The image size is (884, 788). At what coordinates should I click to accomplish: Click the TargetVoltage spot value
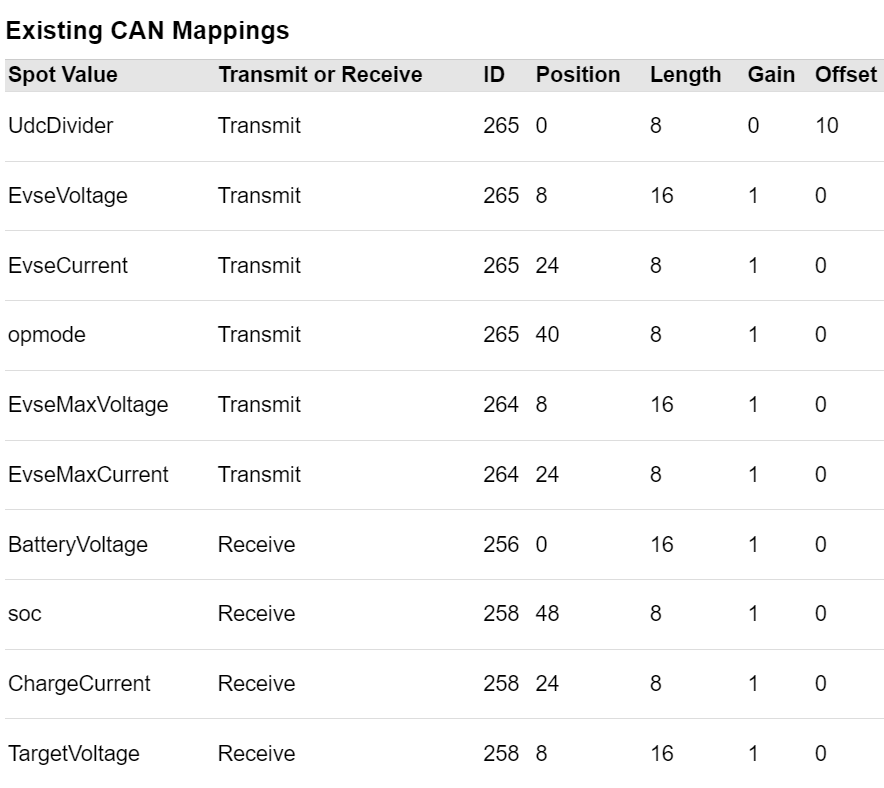74,754
